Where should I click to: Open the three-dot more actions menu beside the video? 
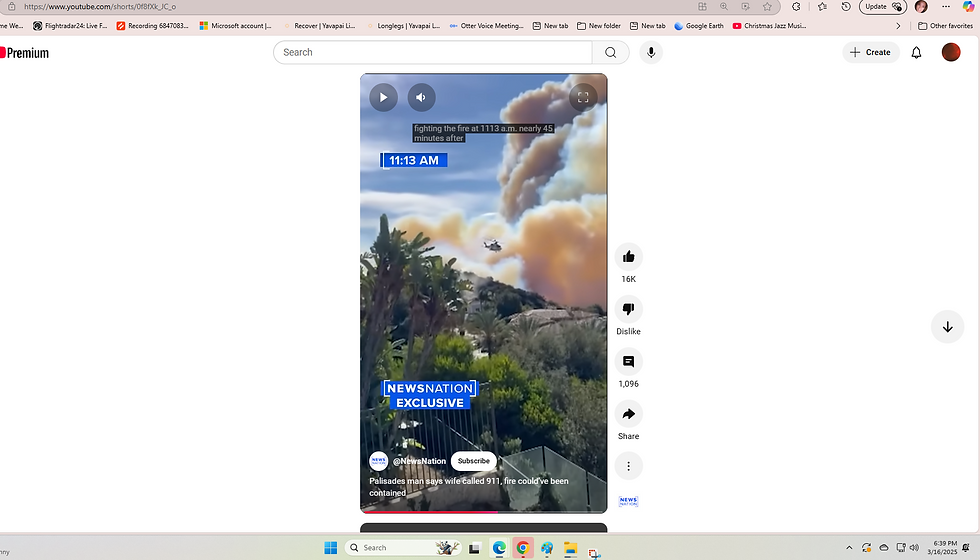[x=628, y=466]
